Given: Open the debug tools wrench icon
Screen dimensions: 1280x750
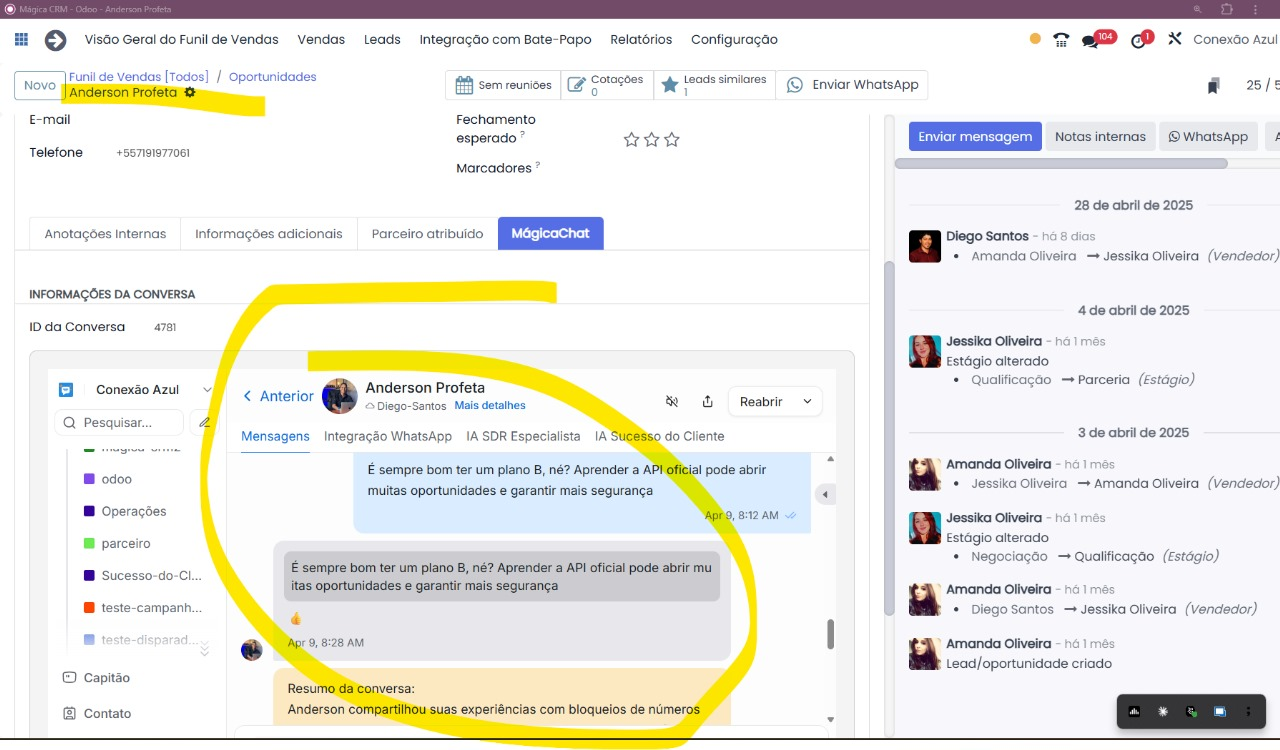Looking at the screenshot, I should (x=1175, y=39).
